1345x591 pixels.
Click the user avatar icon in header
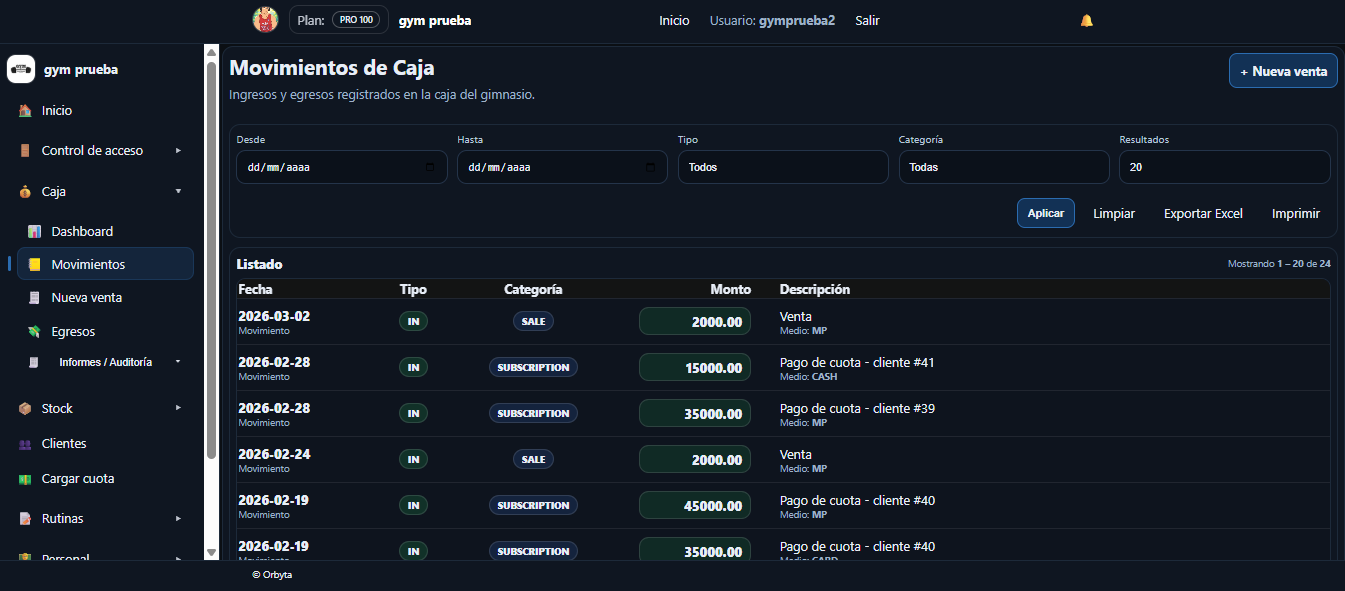tap(265, 20)
